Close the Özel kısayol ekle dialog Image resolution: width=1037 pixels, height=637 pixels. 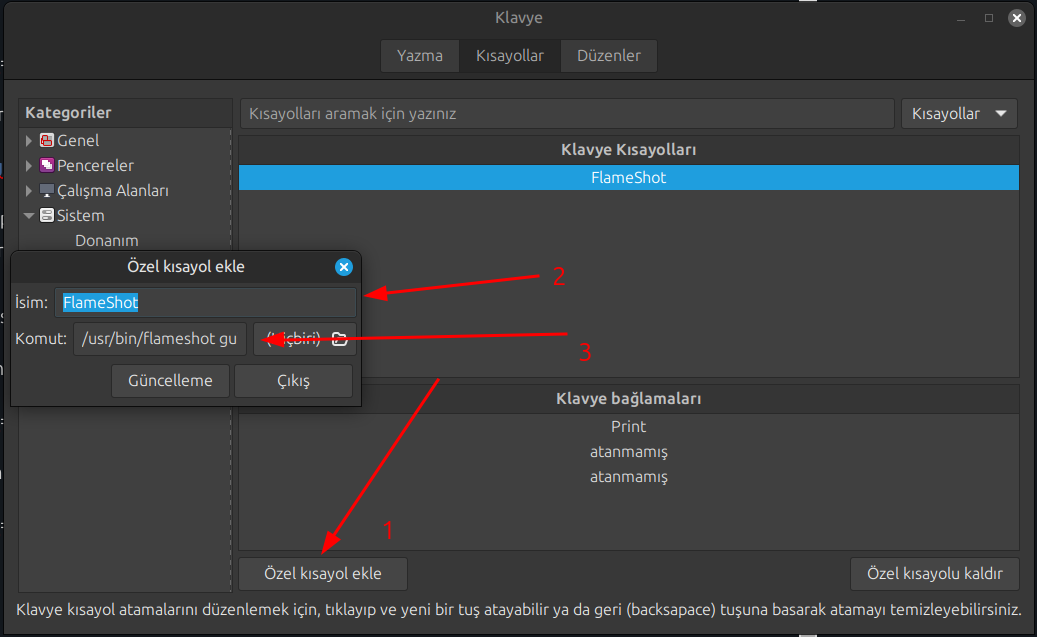pos(343,267)
